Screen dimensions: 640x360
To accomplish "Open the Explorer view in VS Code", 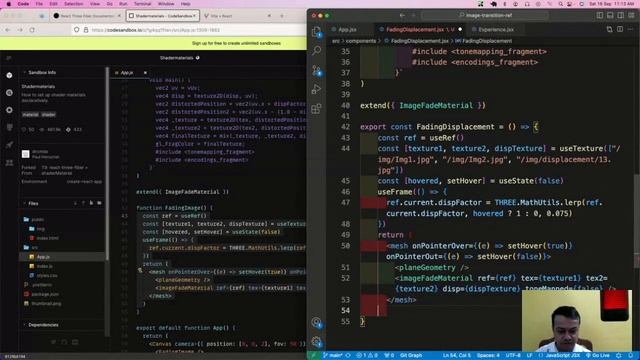I will tap(316, 32).
